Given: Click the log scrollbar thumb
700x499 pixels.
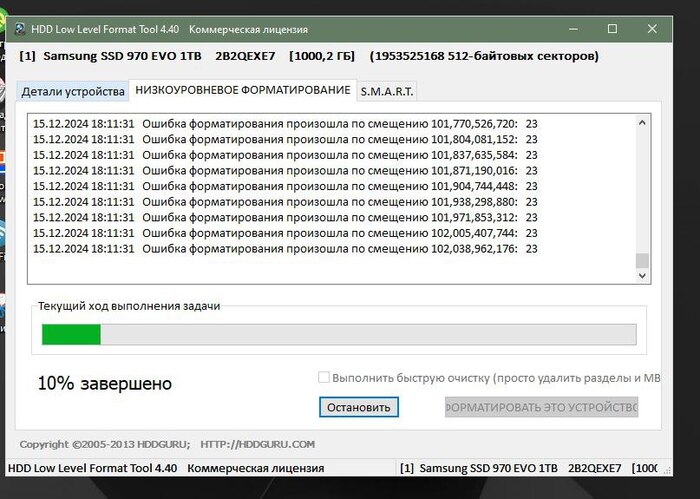Looking at the screenshot, I should 642,261.
